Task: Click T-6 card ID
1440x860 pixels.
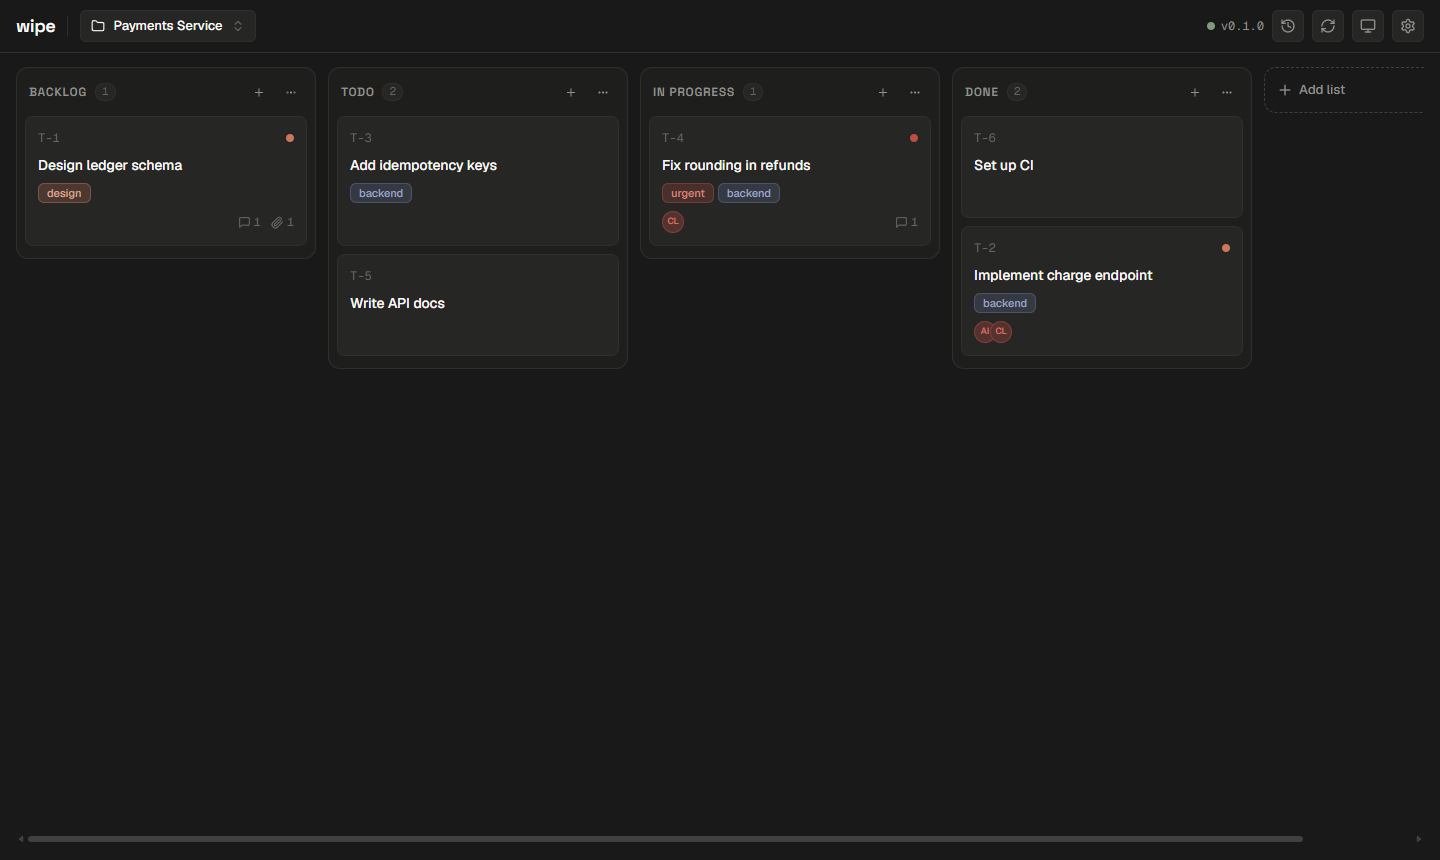Action: click(985, 138)
